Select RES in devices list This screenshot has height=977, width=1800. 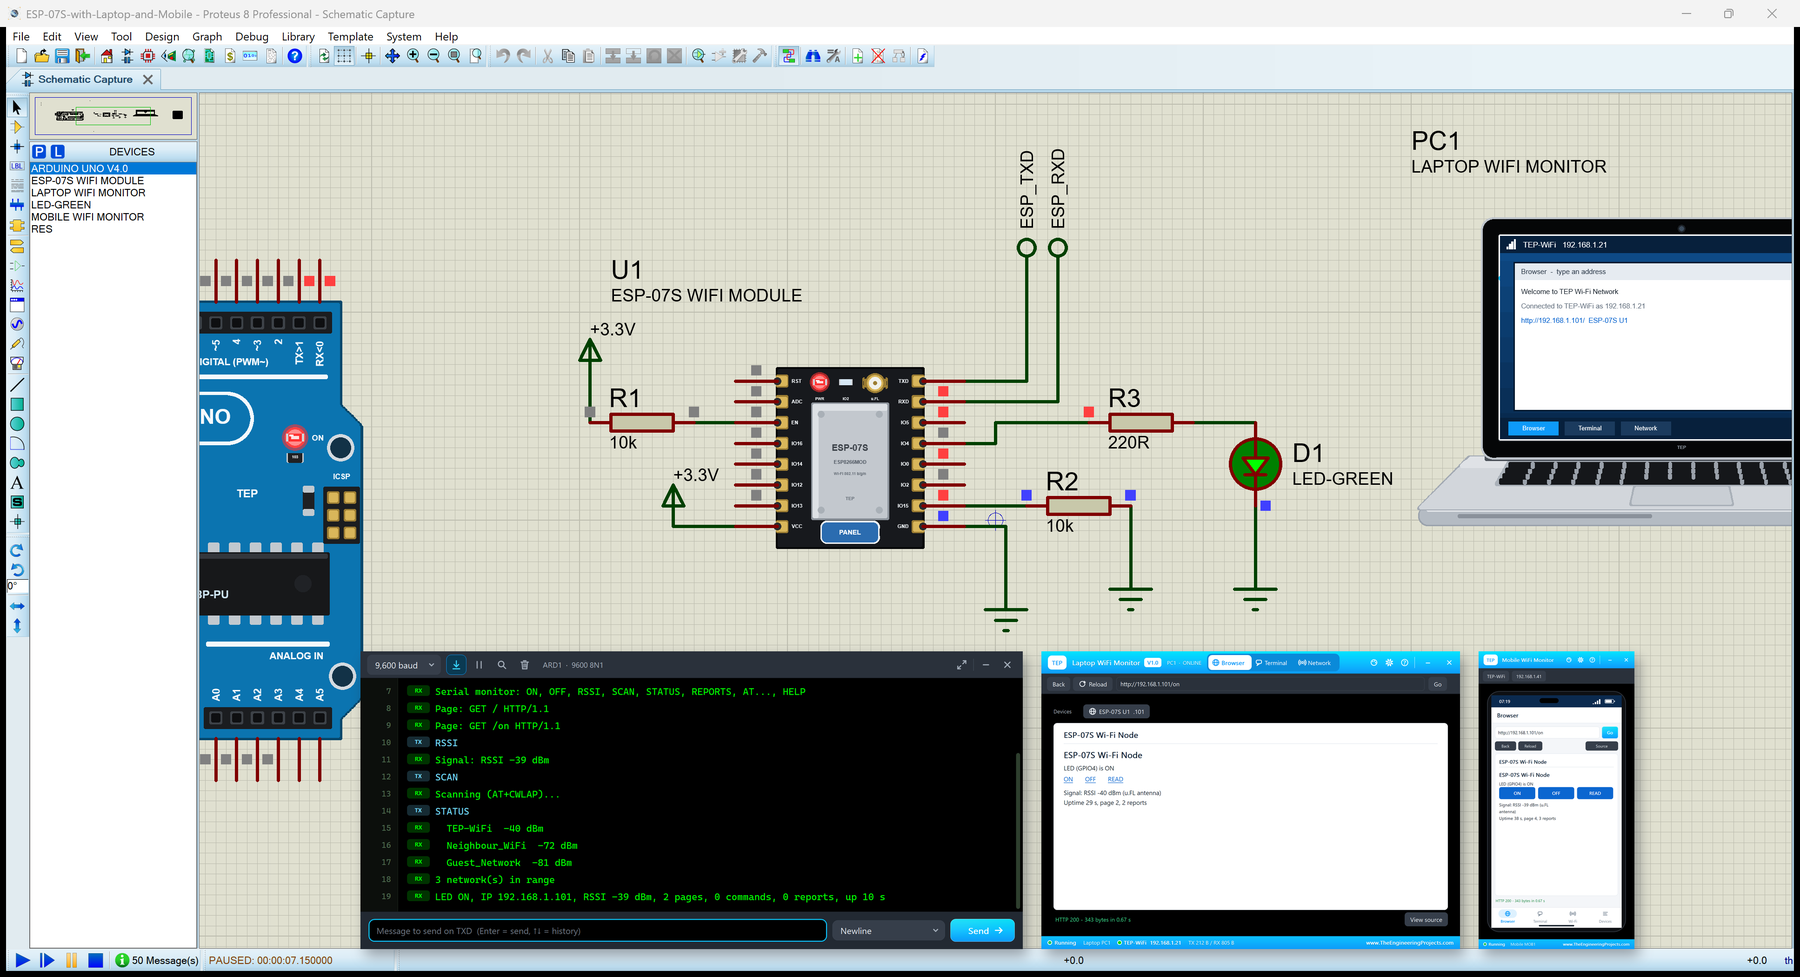(113, 229)
